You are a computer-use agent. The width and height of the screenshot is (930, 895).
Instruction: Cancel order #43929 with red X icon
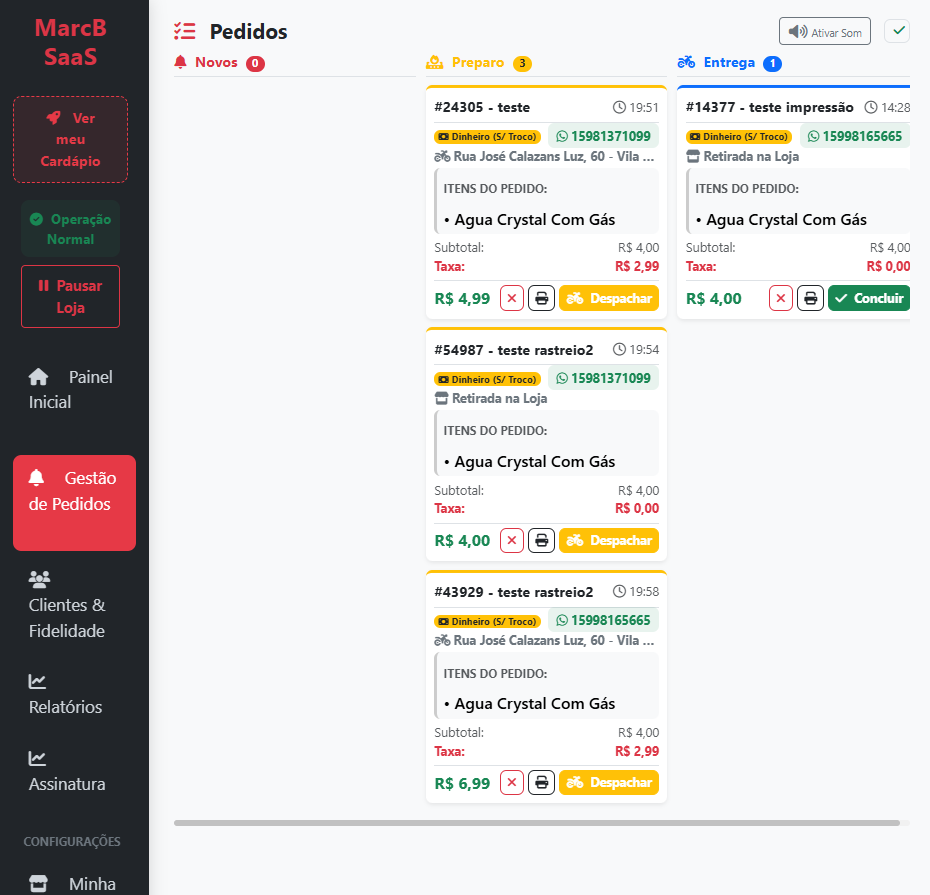[x=512, y=783]
